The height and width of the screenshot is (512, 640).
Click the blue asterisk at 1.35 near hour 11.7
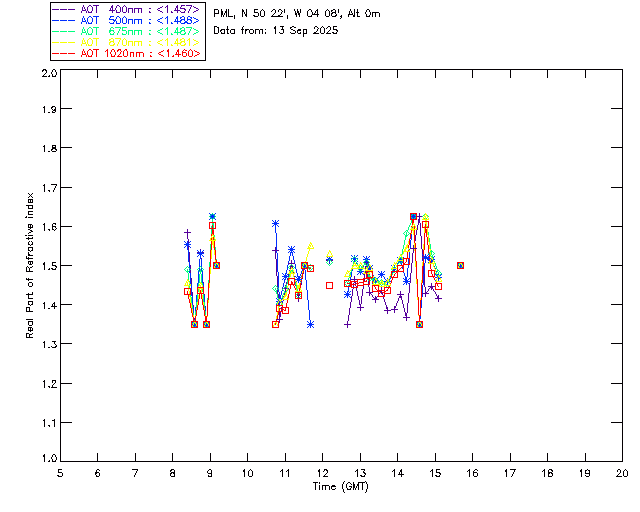click(x=311, y=325)
